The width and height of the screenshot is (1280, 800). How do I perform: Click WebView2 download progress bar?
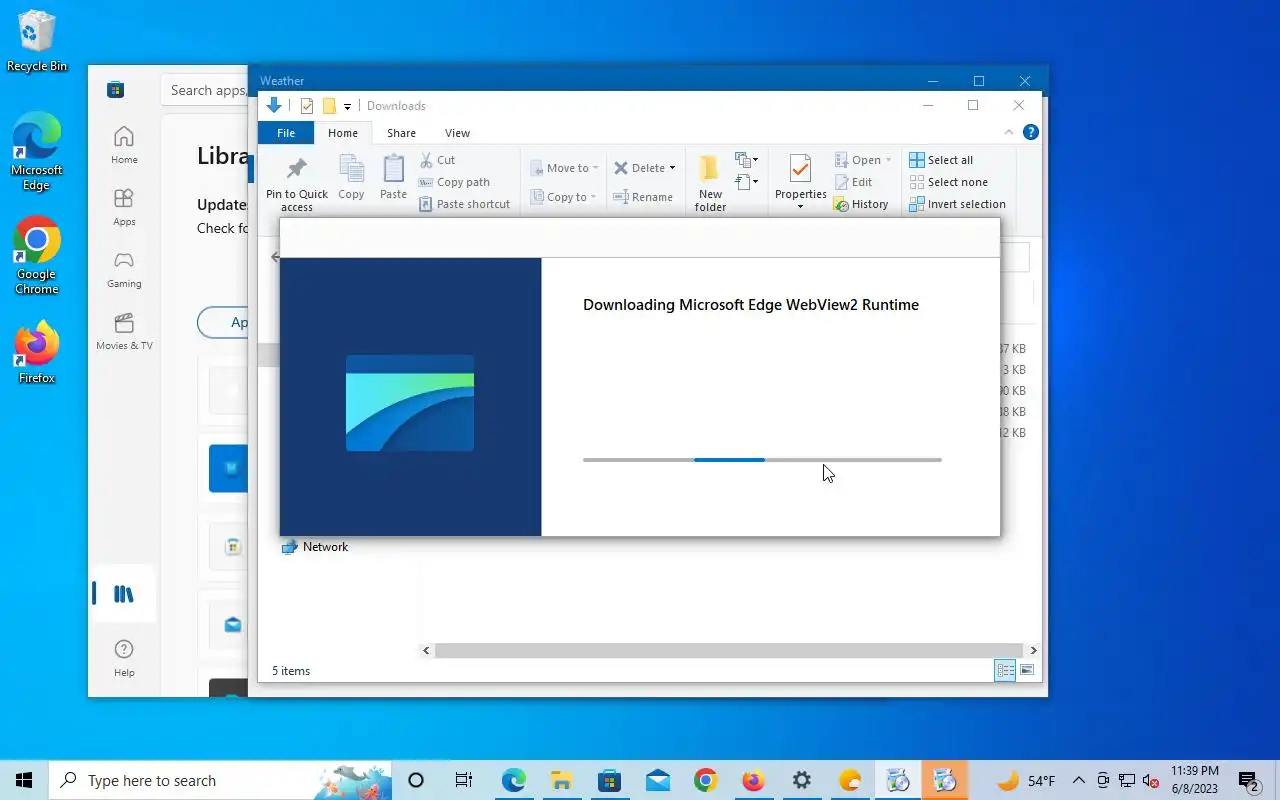click(762, 460)
